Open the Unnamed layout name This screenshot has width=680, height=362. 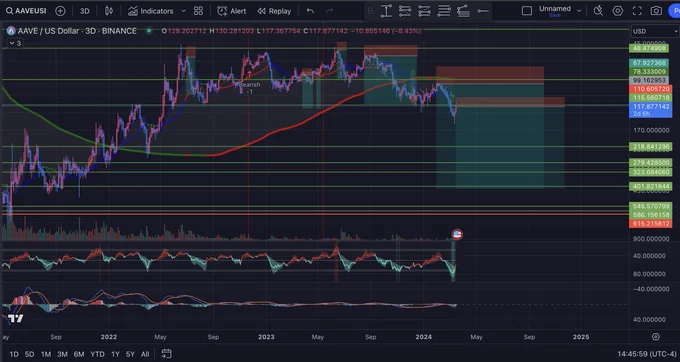[x=555, y=10]
